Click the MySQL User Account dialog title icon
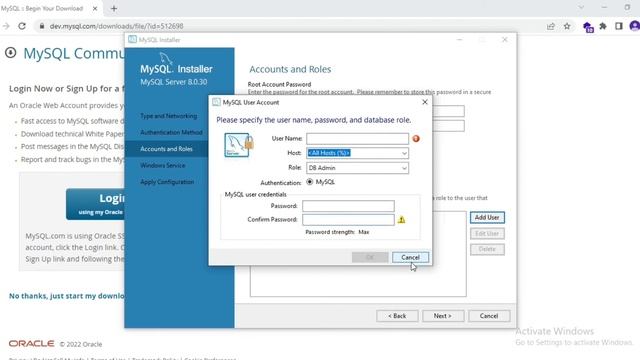This screenshot has height=360, width=640. coord(216,102)
